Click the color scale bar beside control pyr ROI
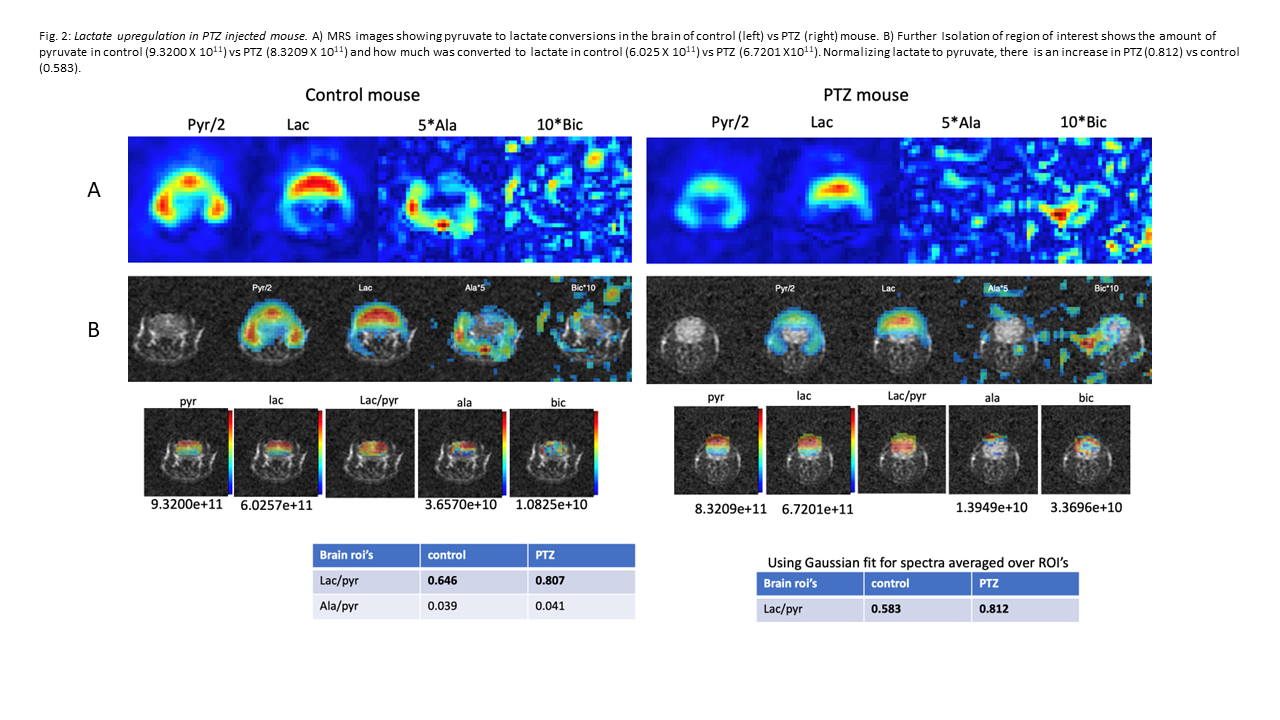This screenshot has height=720, width=1280. click(x=230, y=453)
